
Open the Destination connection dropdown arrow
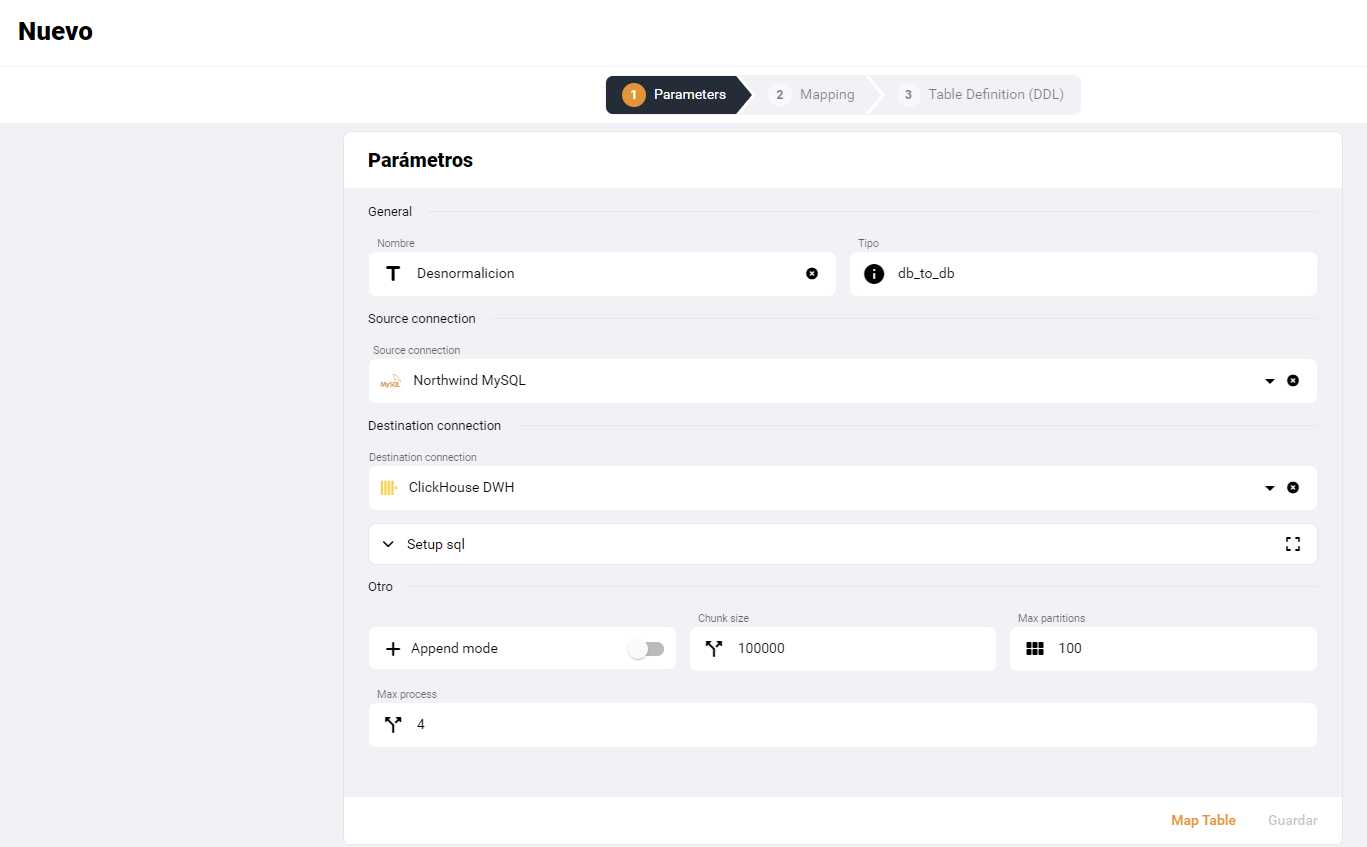click(x=1270, y=488)
